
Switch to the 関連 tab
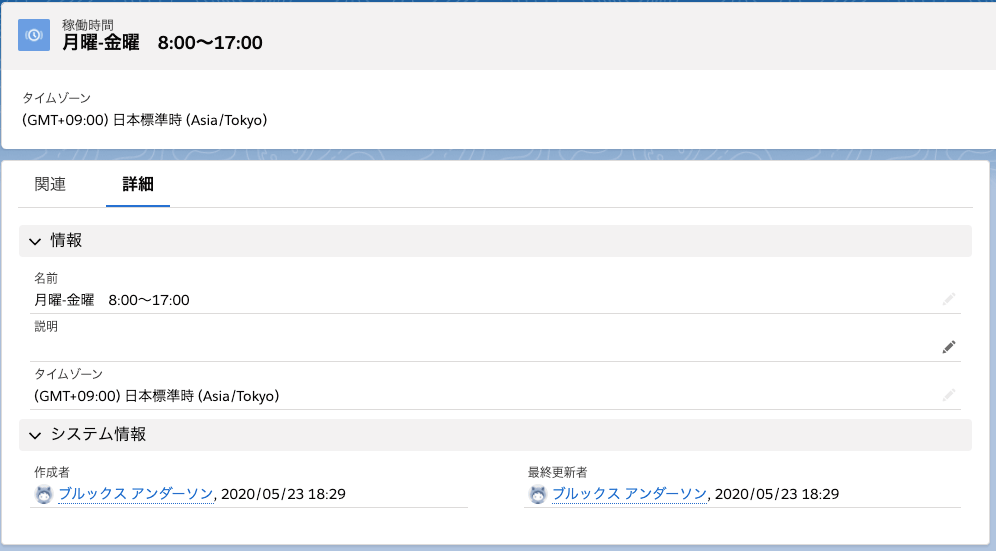(50, 184)
